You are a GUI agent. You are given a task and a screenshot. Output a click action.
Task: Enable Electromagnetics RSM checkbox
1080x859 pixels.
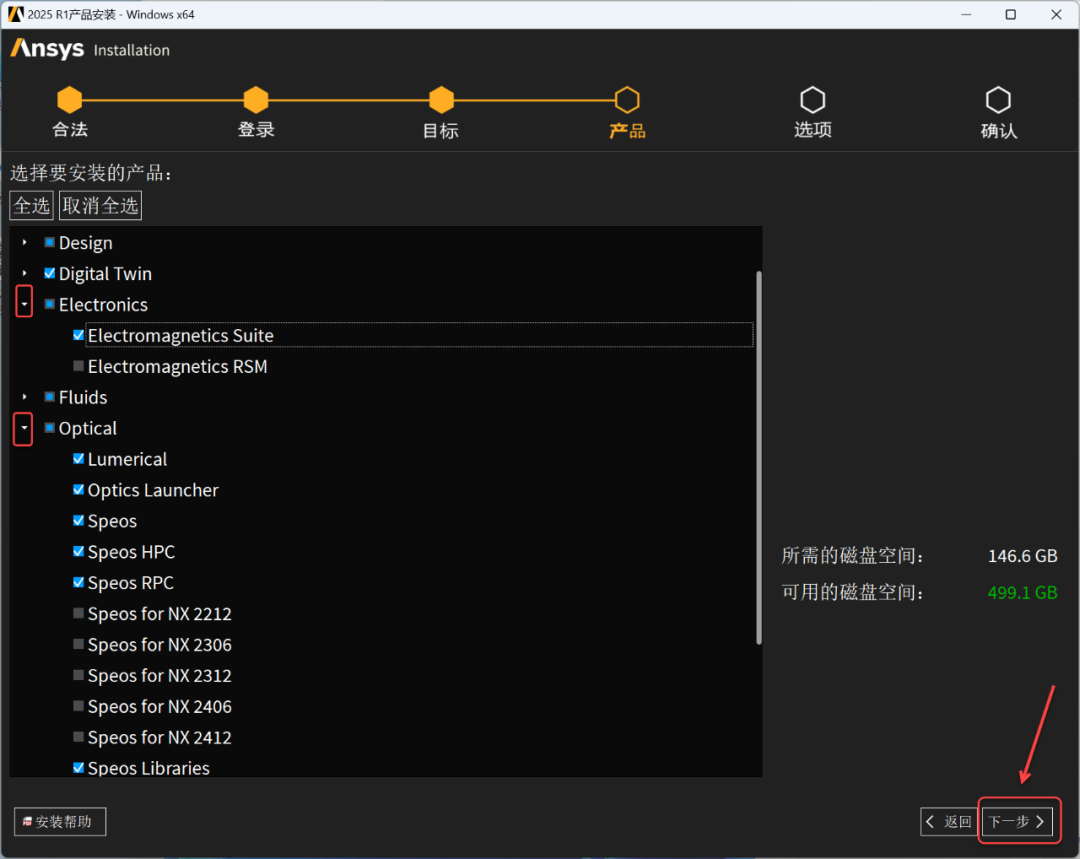pyautogui.click(x=79, y=366)
